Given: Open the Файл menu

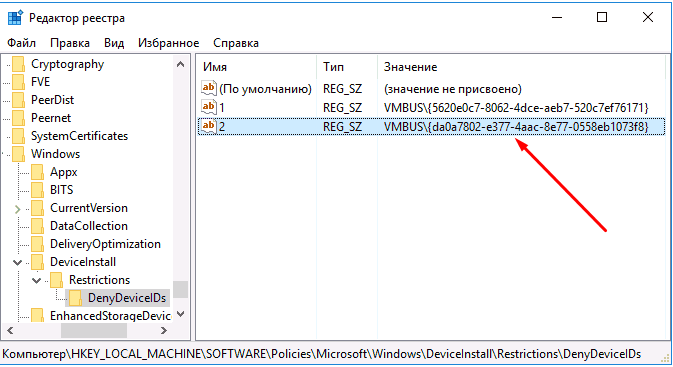Looking at the screenshot, I should (x=21, y=43).
